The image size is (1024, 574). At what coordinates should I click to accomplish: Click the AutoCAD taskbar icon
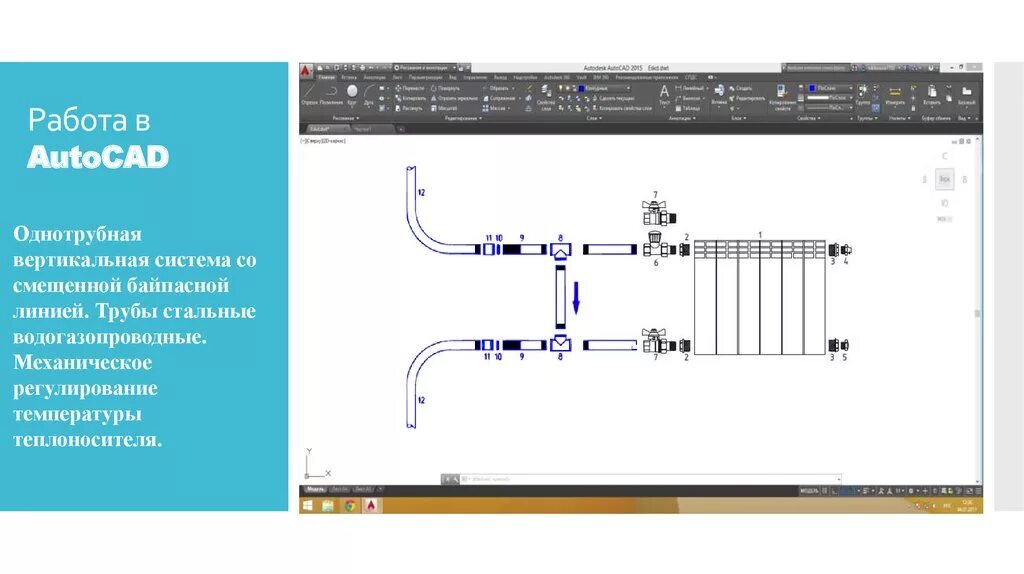pos(371,505)
